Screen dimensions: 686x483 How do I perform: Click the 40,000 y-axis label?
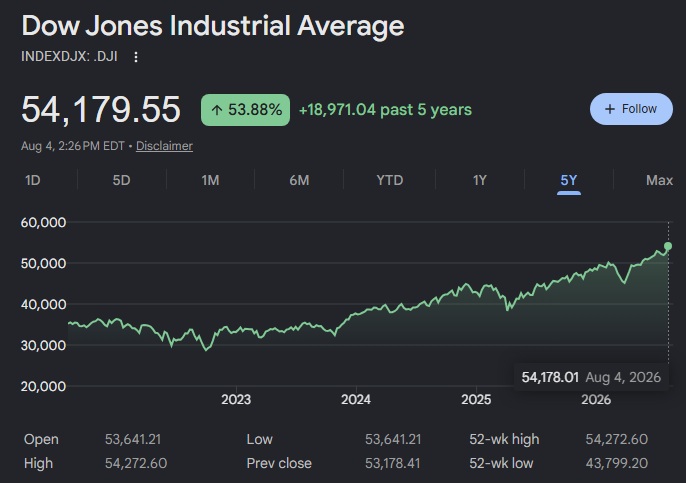(x=43, y=304)
